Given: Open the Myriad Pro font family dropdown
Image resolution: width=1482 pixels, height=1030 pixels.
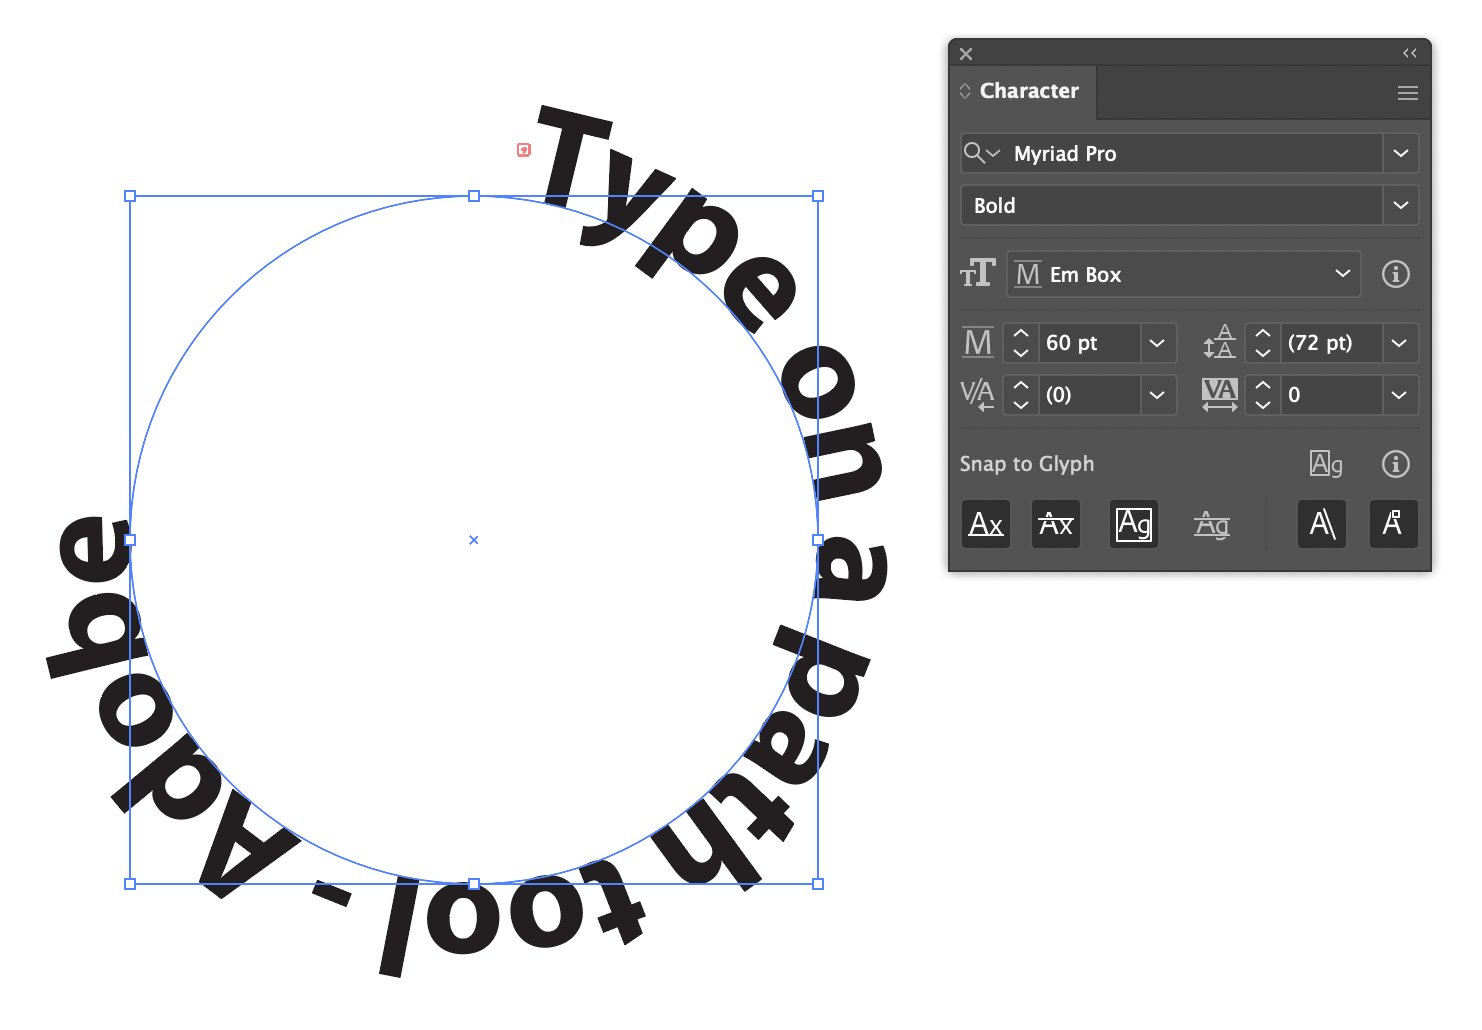Looking at the screenshot, I should point(1401,153).
